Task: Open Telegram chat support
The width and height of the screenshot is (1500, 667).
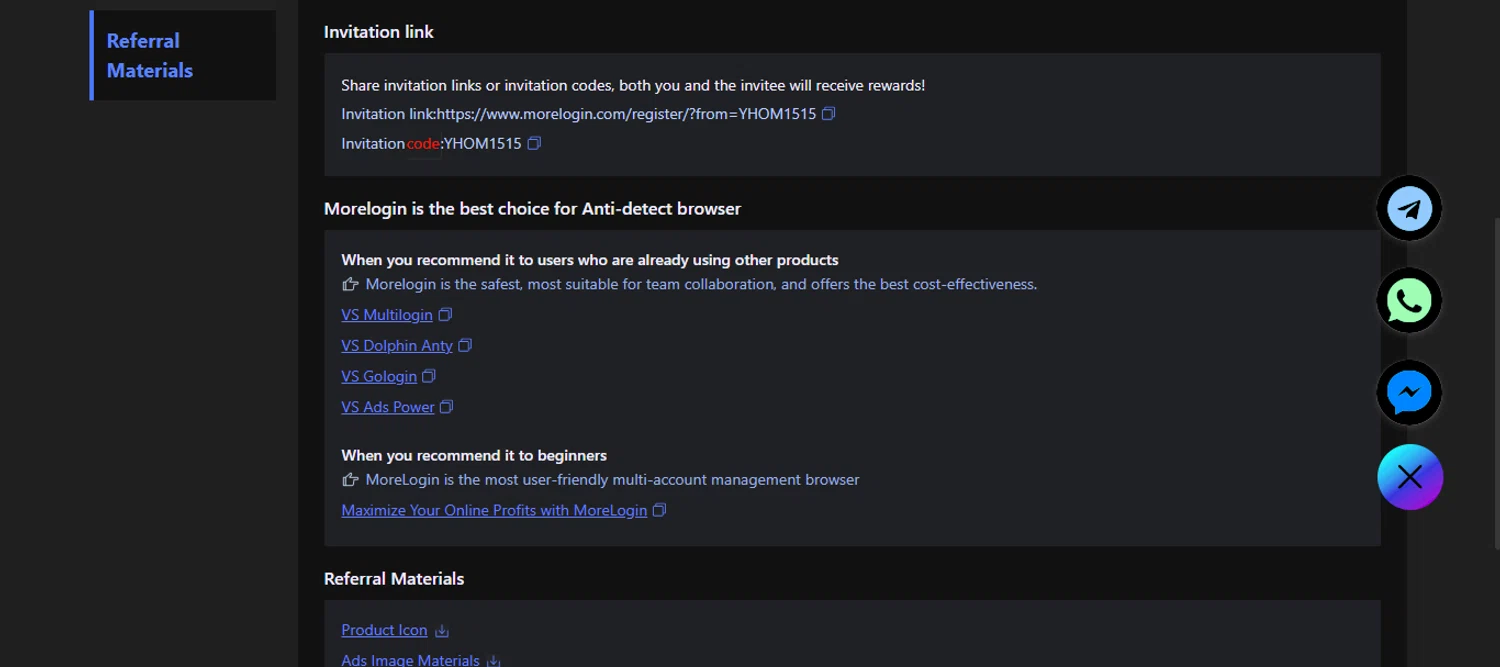Action: coord(1409,209)
